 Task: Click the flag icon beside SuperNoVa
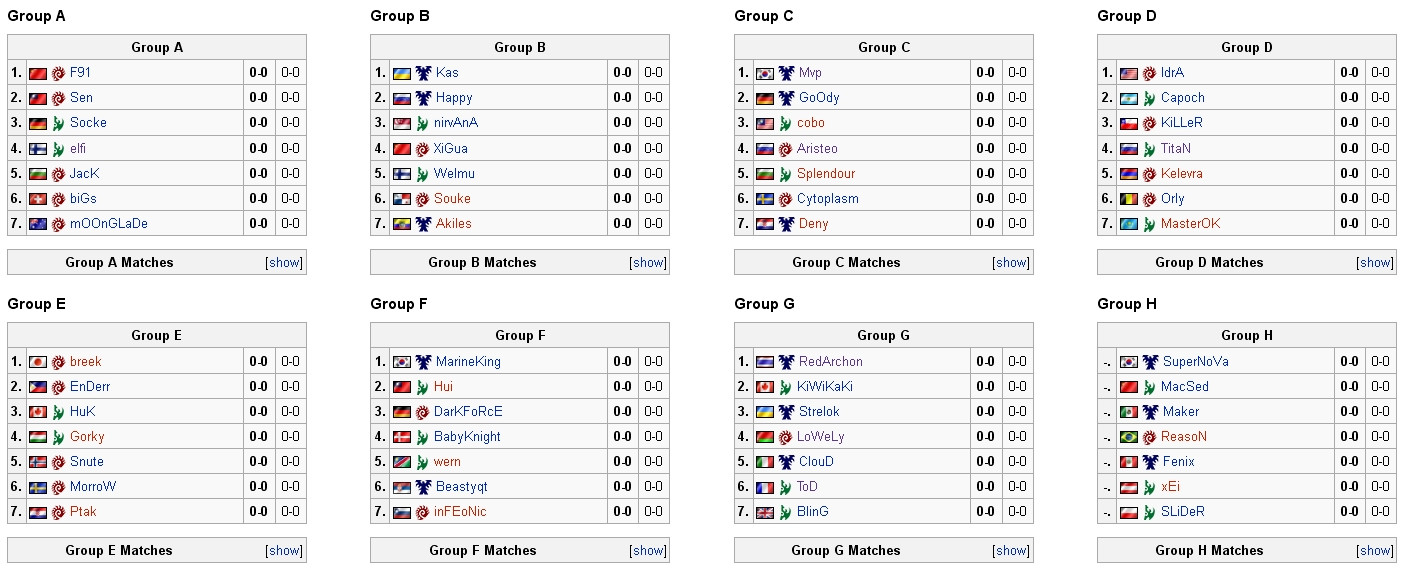coord(1128,362)
